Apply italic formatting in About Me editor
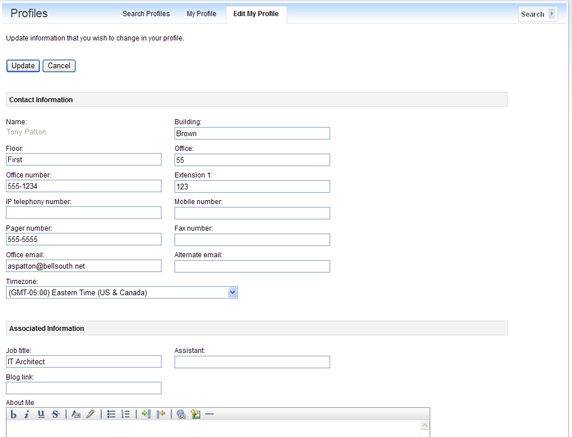 coord(27,414)
